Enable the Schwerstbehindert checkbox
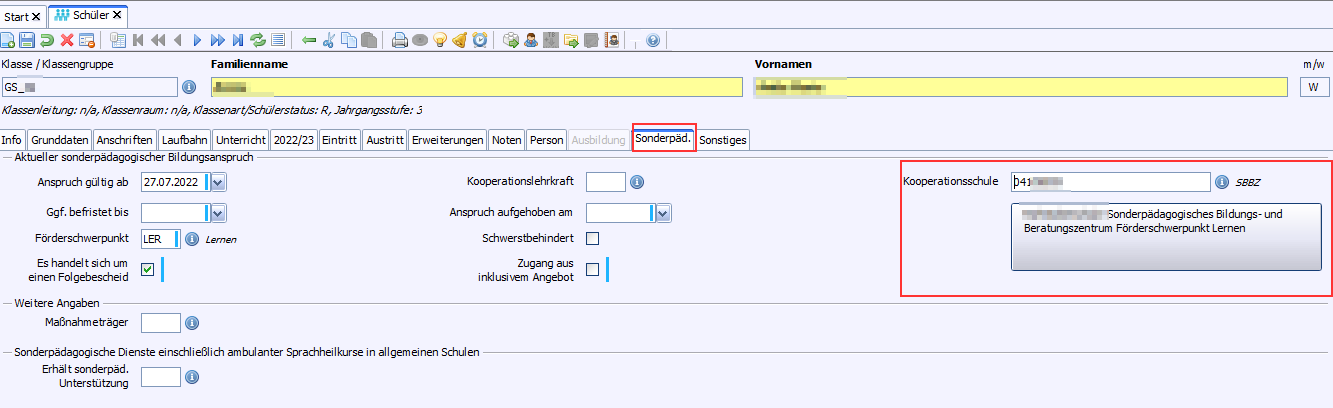The width and height of the screenshot is (1333, 408). click(592, 238)
